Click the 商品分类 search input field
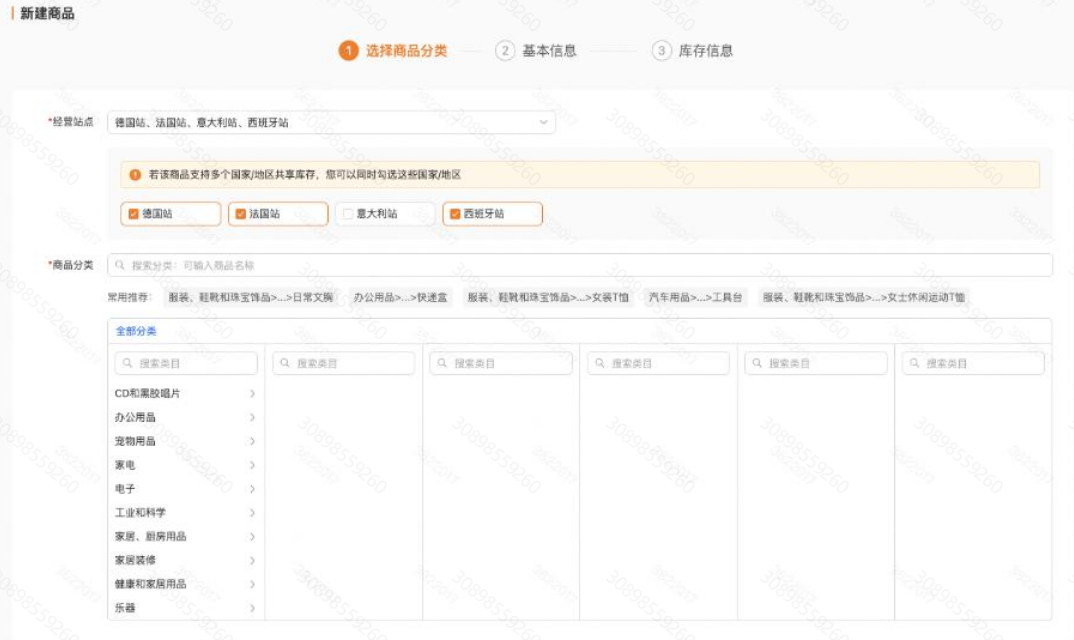Screen dimensions: 1074x640 tap(580, 266)
